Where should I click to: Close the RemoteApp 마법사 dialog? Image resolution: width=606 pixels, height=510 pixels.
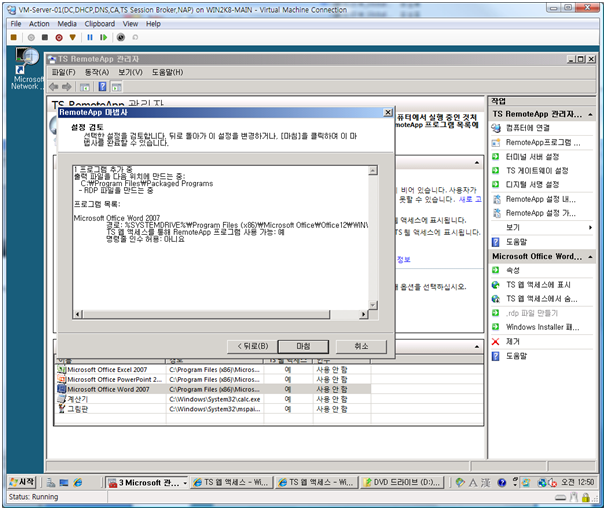[388, 112]
